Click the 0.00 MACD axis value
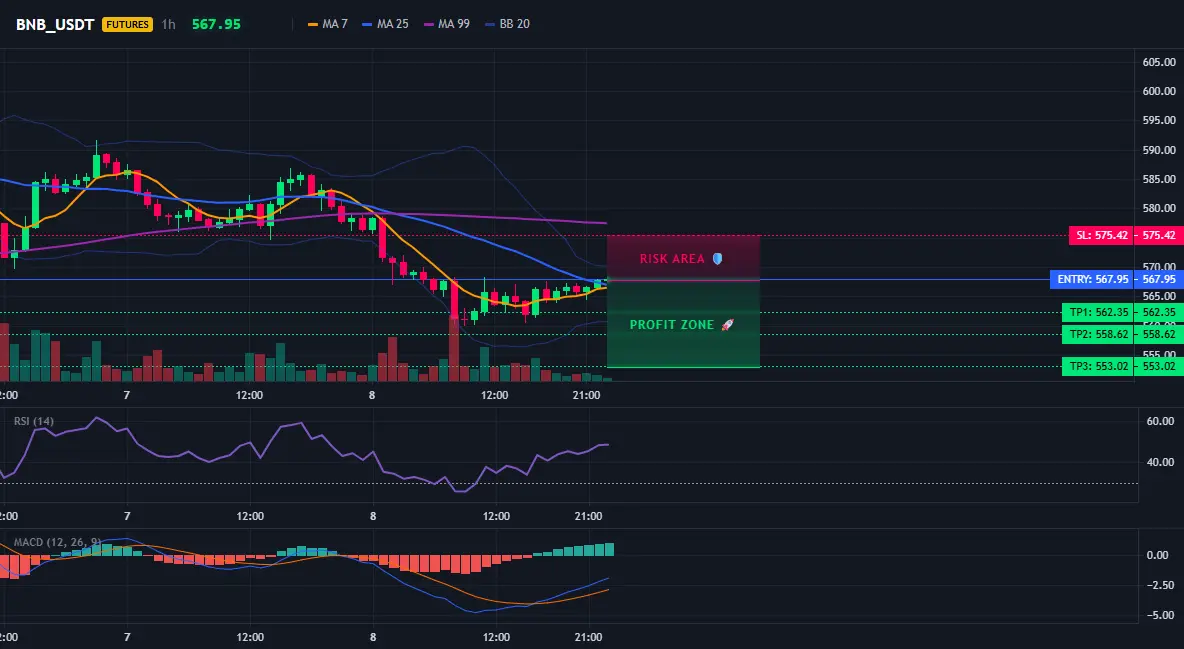1184x649 pixels. [1158, 555]
